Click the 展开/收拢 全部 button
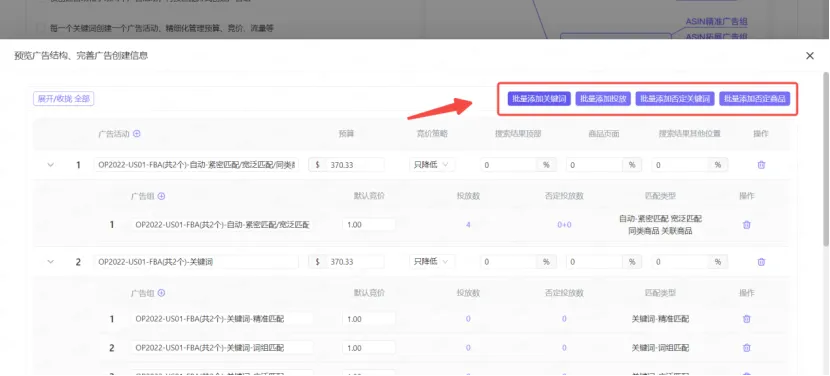 pos(64,99)
